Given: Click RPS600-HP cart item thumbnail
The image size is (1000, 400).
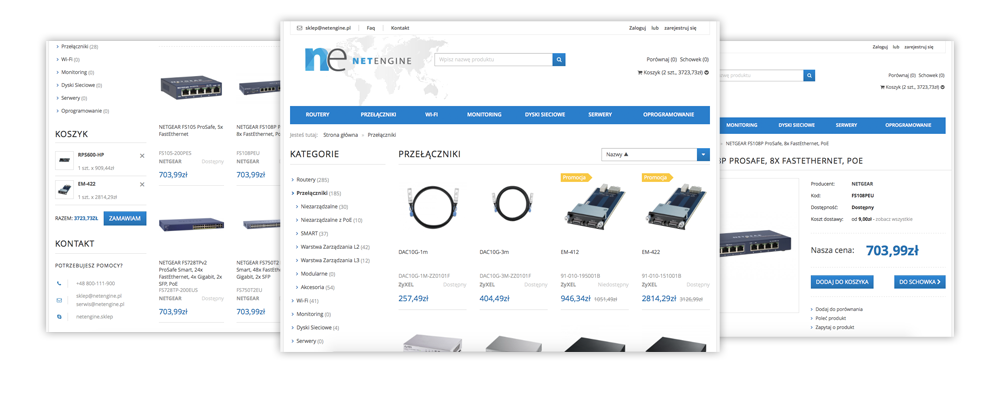Looking at the screenshot, I should [64, 159].
